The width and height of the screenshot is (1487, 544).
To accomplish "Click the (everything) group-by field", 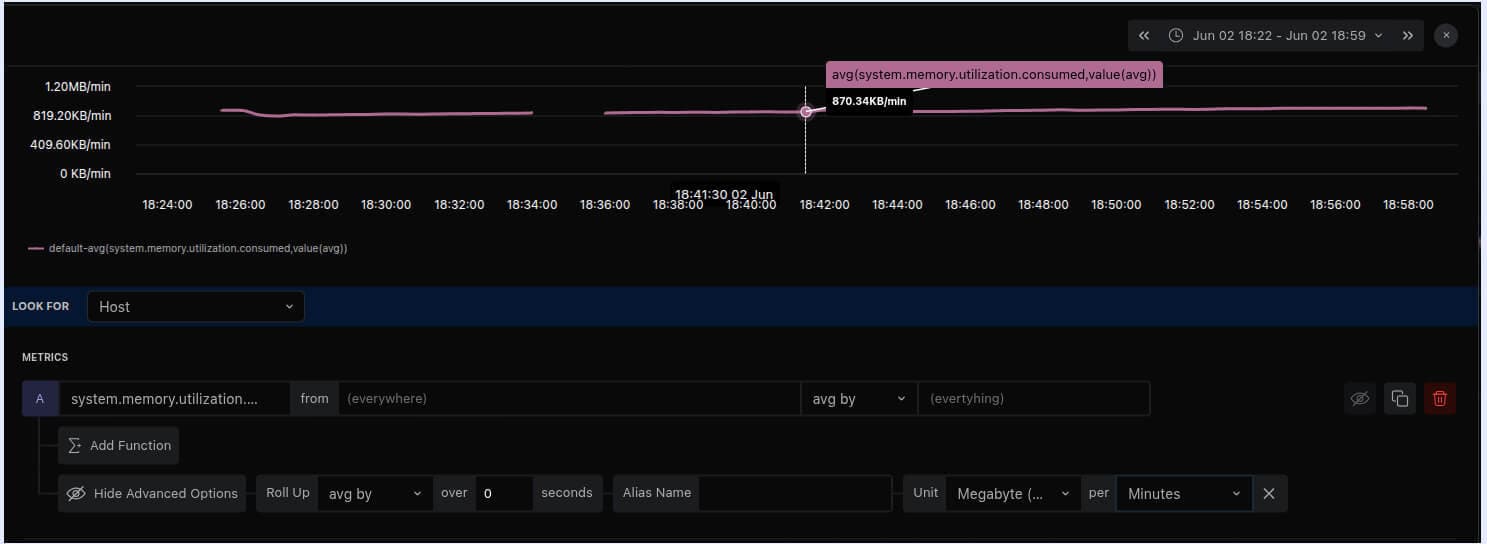I will pyautogui.click(x=1034, y=398).
